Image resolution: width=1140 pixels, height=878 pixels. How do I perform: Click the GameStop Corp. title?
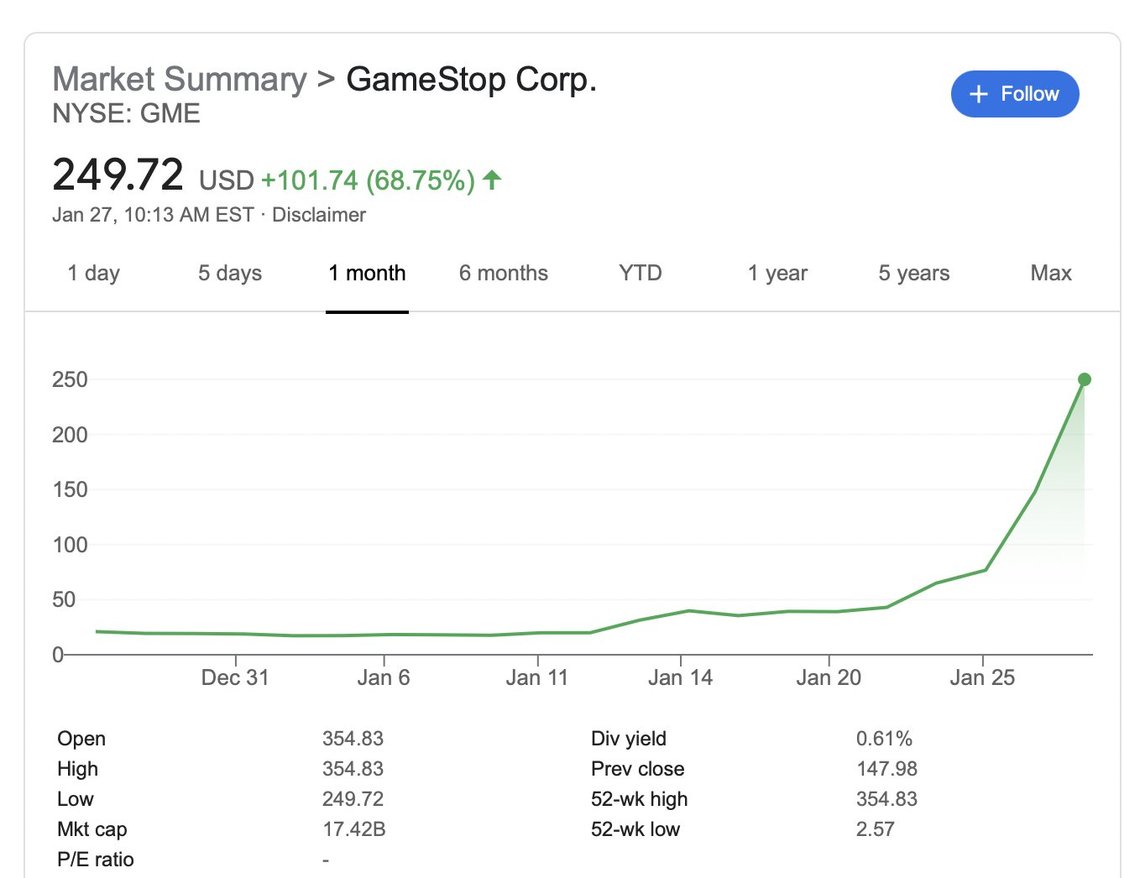[x=471, y=79]
